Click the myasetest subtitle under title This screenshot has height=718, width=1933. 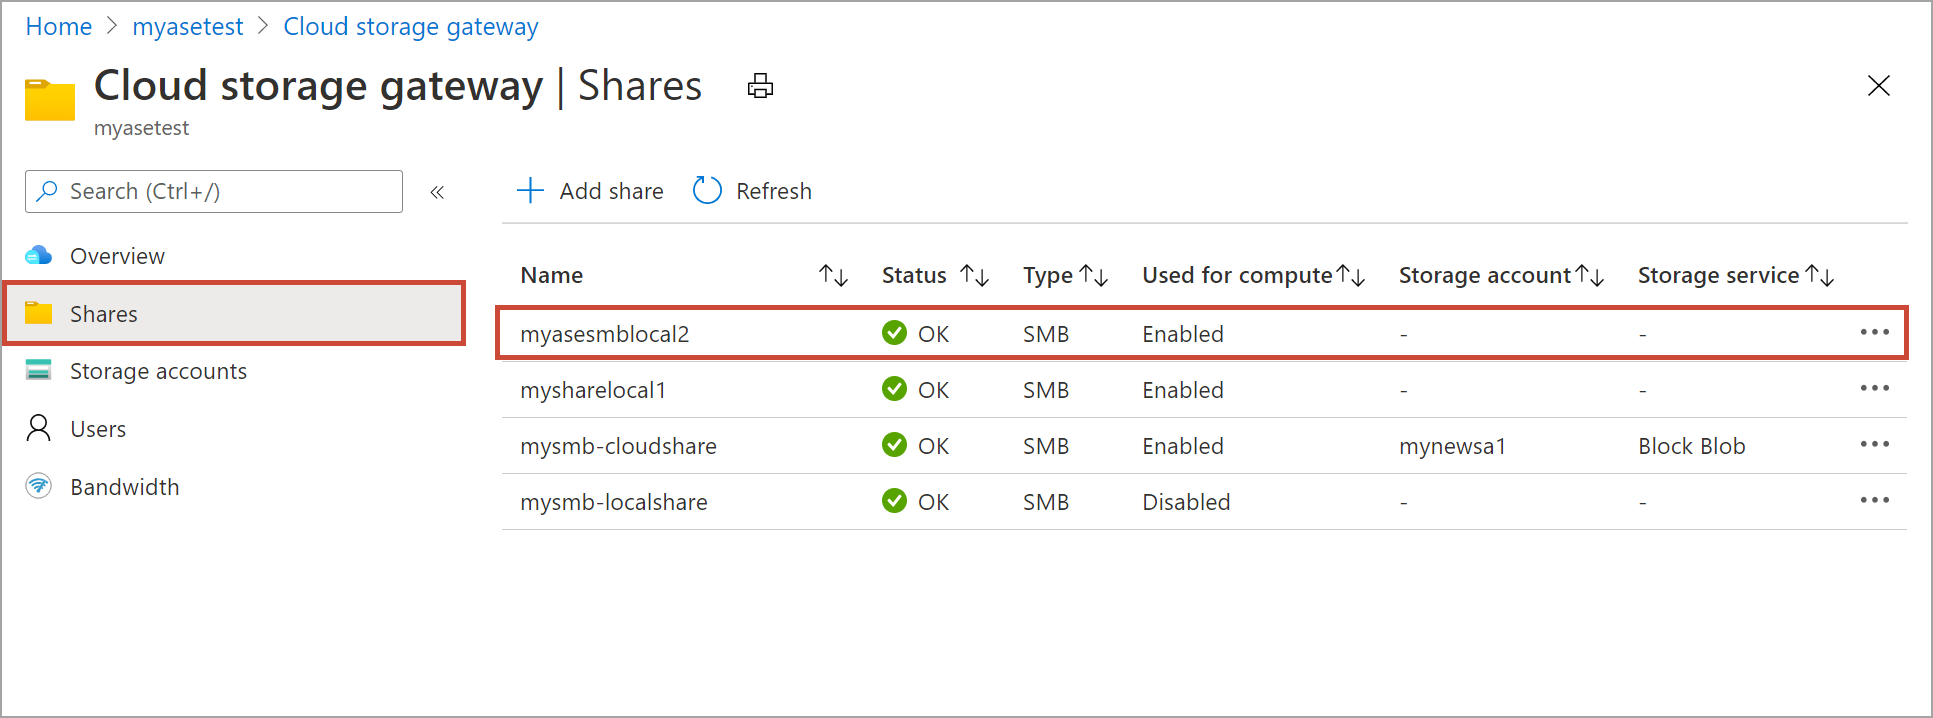pos(141,128)
